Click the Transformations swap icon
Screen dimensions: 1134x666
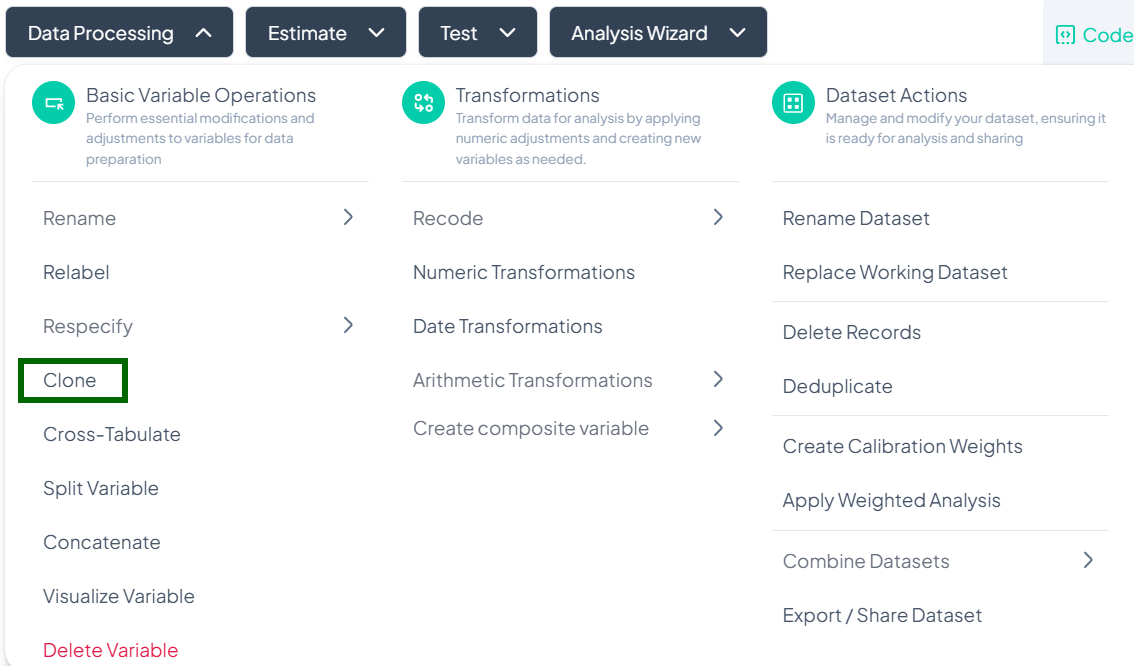coord(423,104)
